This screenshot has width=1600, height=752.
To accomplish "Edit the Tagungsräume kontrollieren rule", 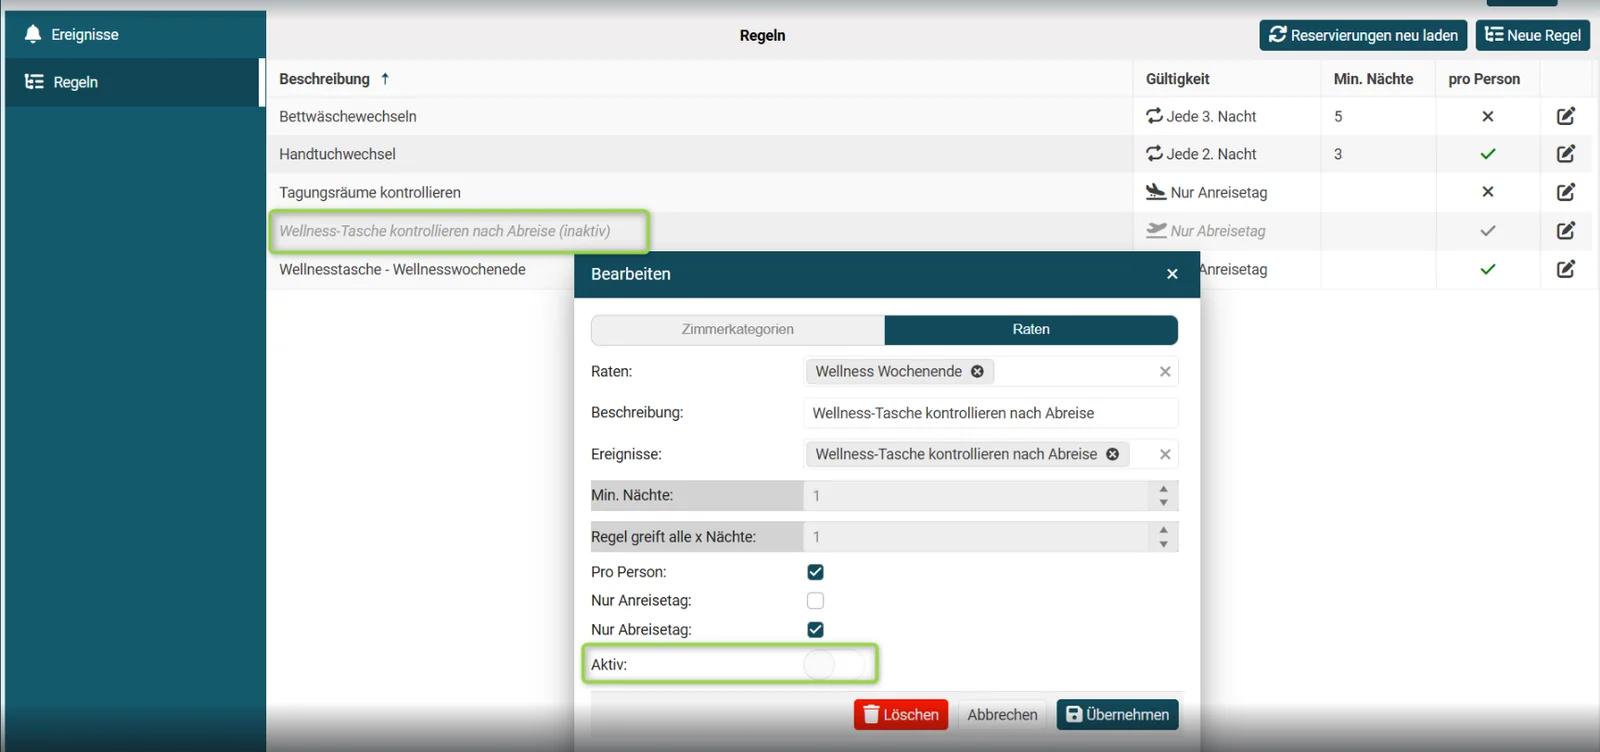I will click(1566, 192).
